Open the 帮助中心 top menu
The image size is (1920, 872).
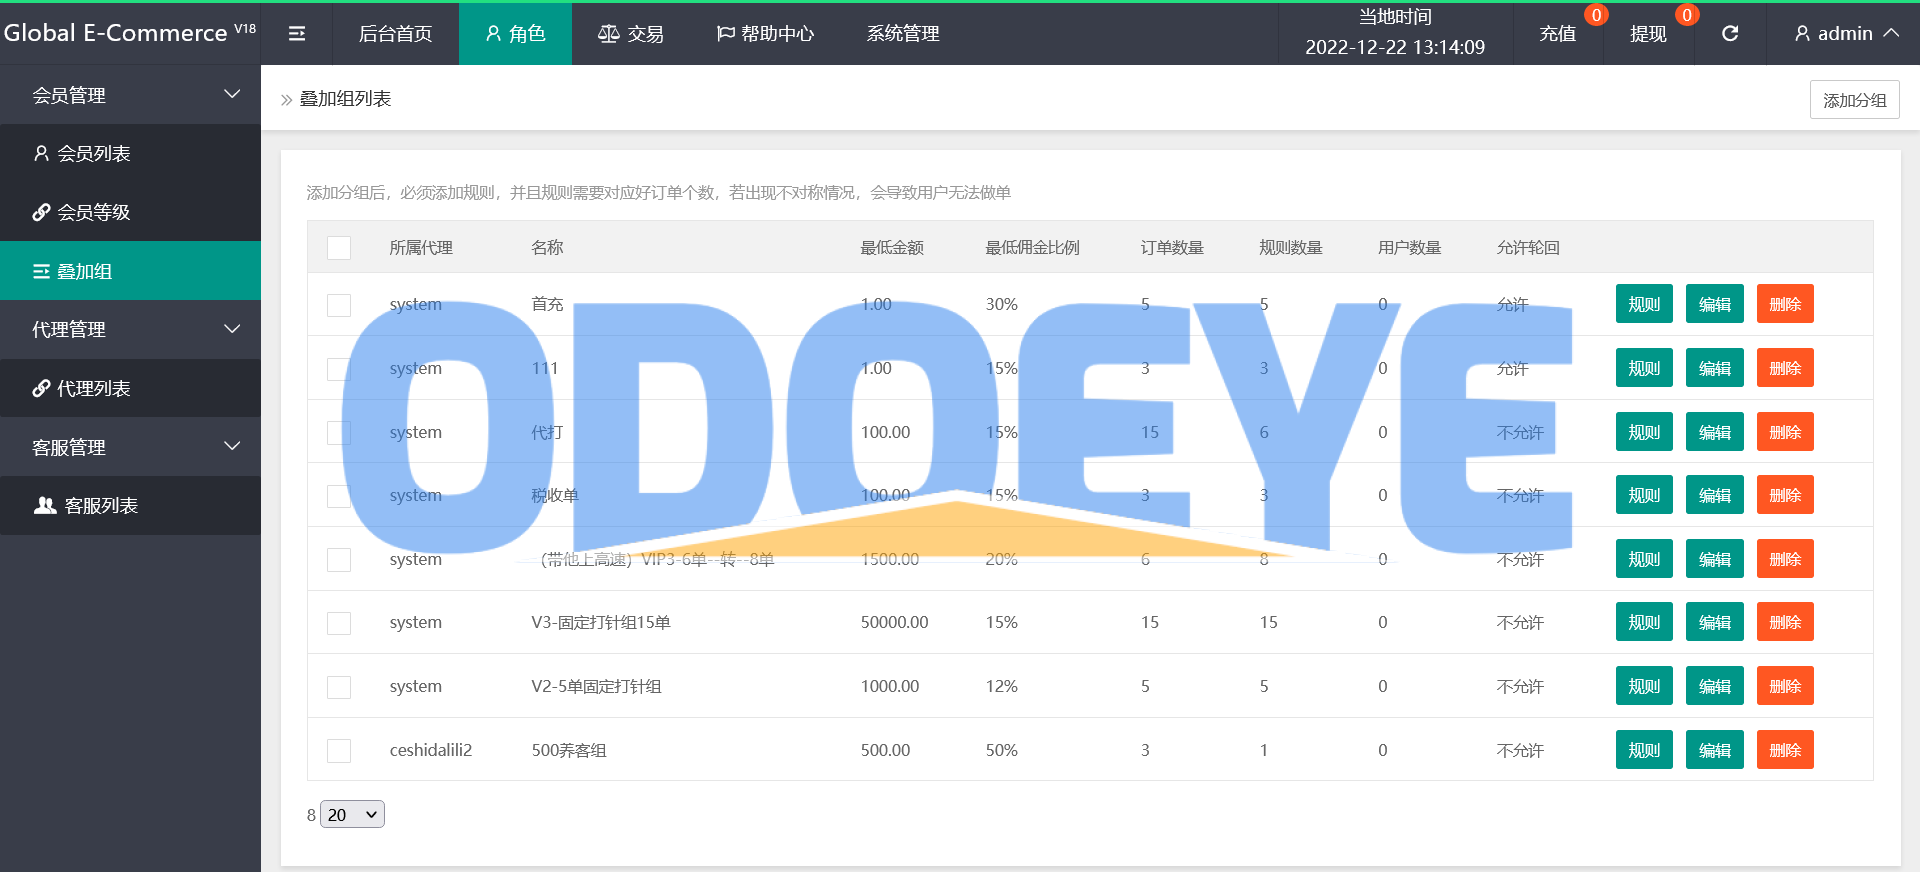tap(765, 34)
